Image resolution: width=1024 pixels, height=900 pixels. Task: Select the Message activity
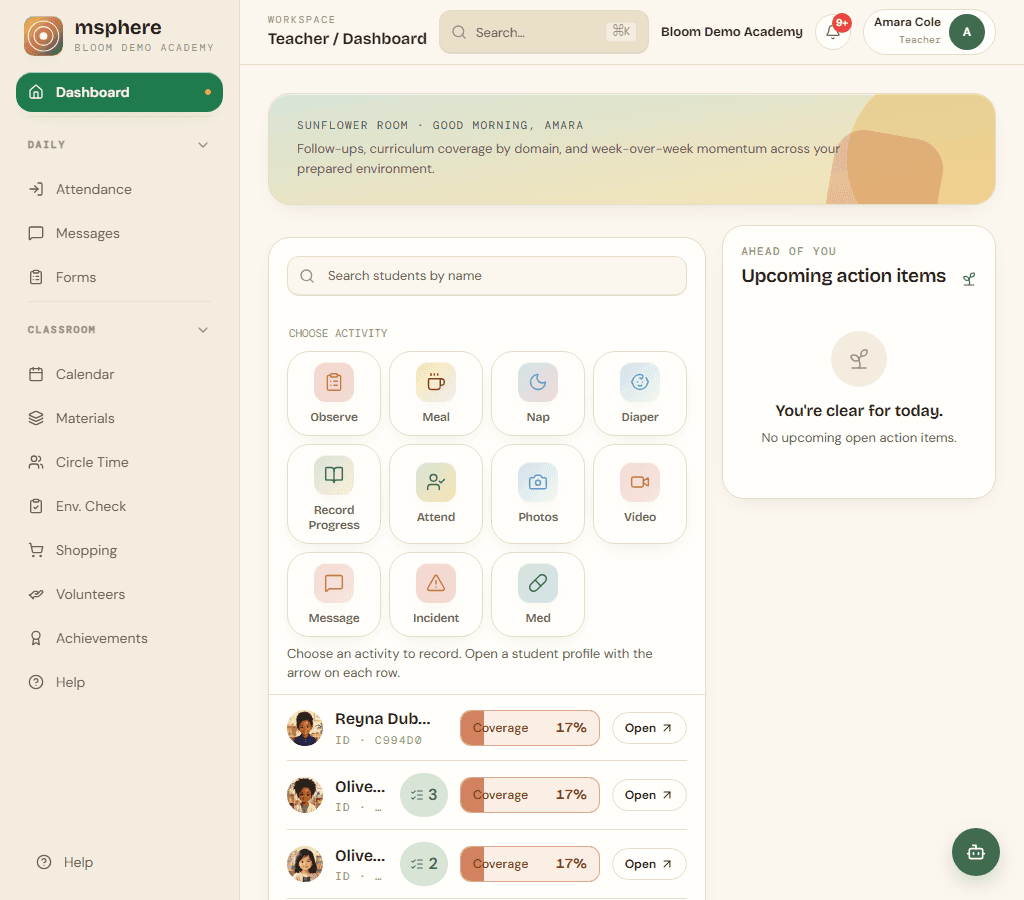pos(334,594)
